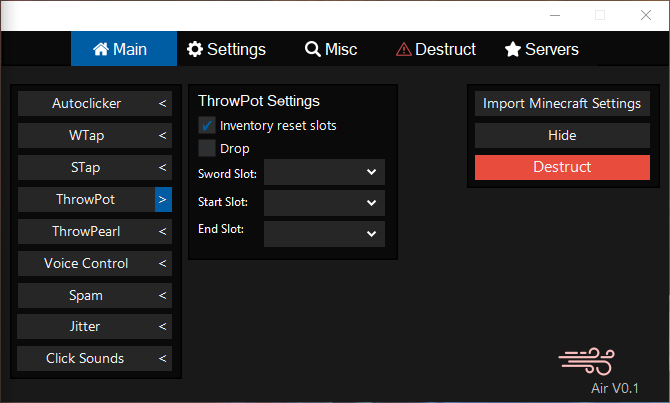
Task: Expand STap settings arrow
Action: [163, 168]
